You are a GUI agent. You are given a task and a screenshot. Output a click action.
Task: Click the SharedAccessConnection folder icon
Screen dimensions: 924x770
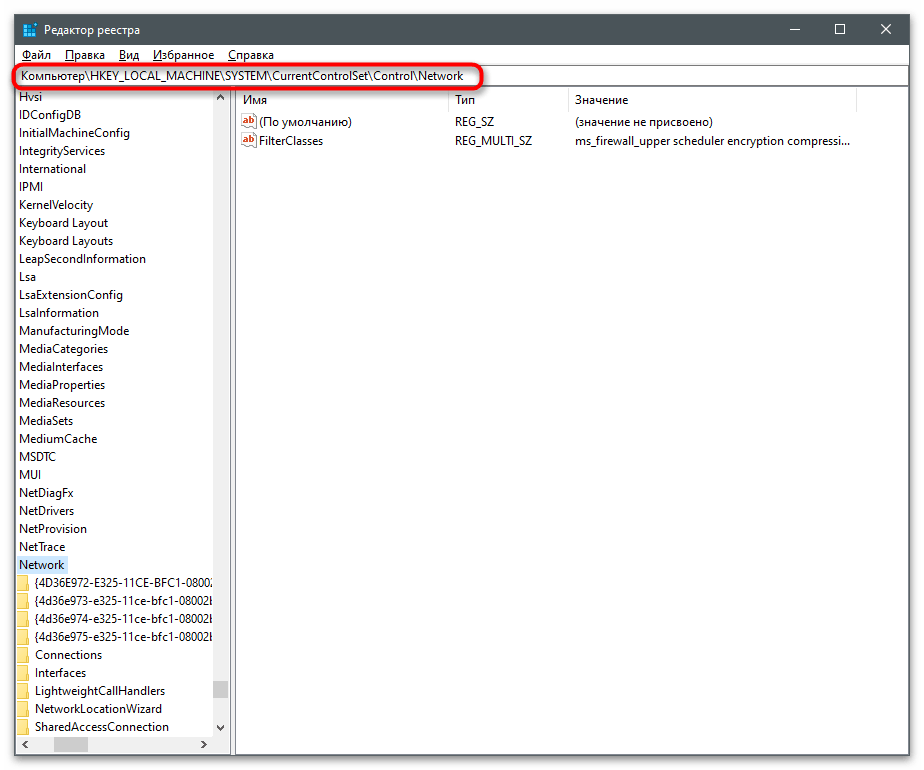[x=24, y=727]
